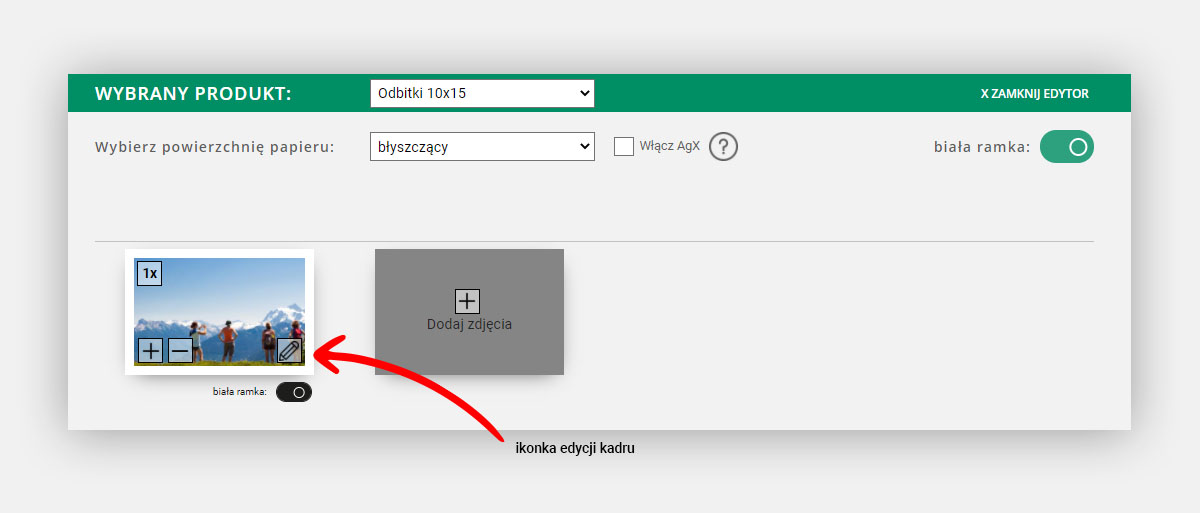Click the Włącz AgX label text
Image resolution: width=1200 pixels, height=513 pixels.
[670, 147]
